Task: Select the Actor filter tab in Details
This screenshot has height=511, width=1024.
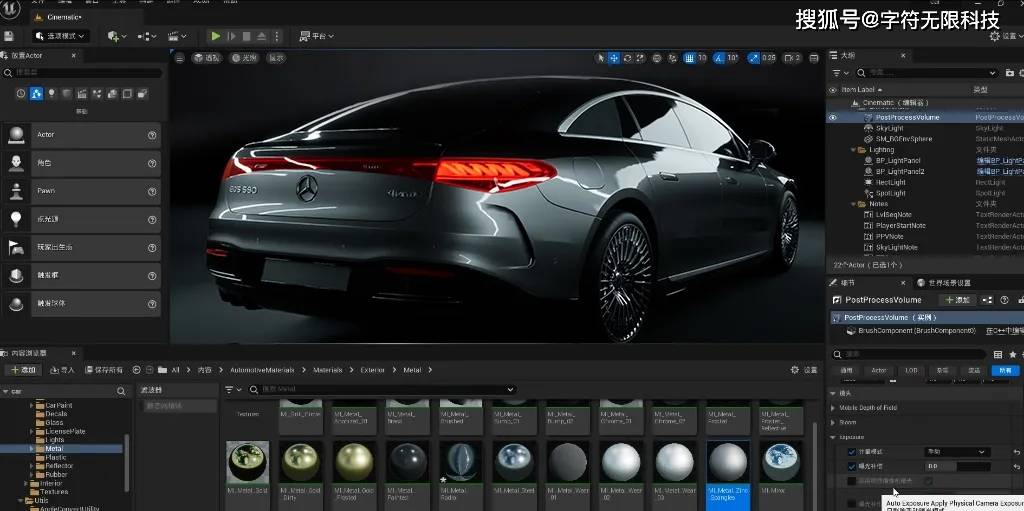Action: [x=879, y=371]
